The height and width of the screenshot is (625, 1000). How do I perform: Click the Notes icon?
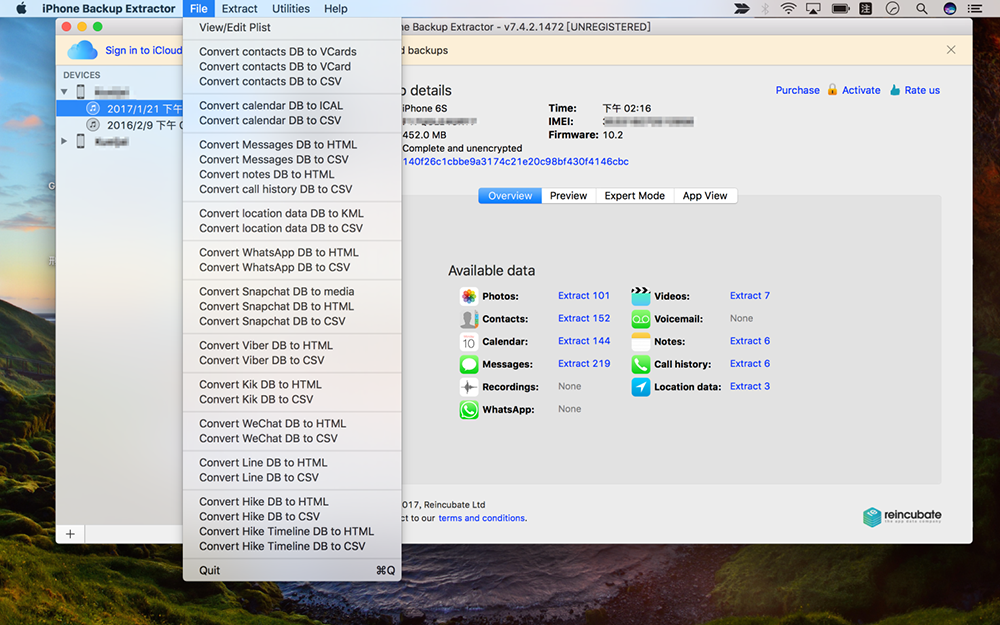pos(640,342)
